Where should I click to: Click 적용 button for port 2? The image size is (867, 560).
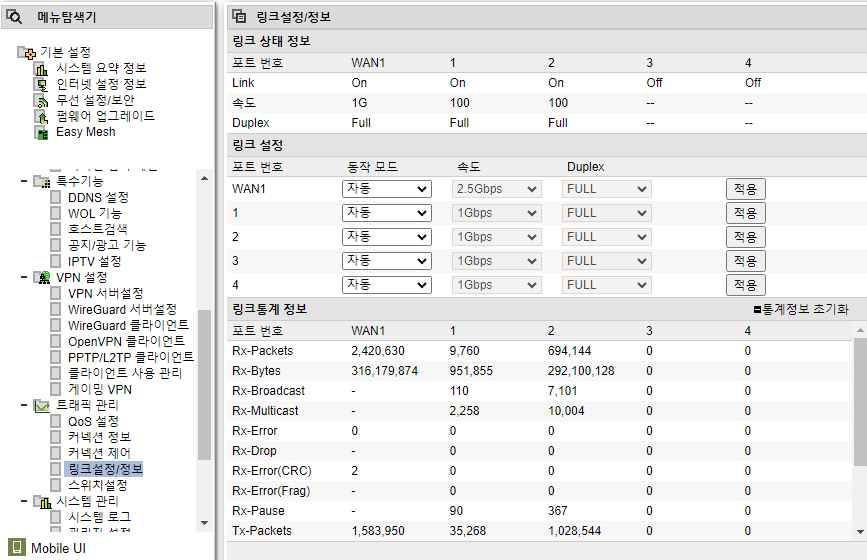[x=745, y=237]
